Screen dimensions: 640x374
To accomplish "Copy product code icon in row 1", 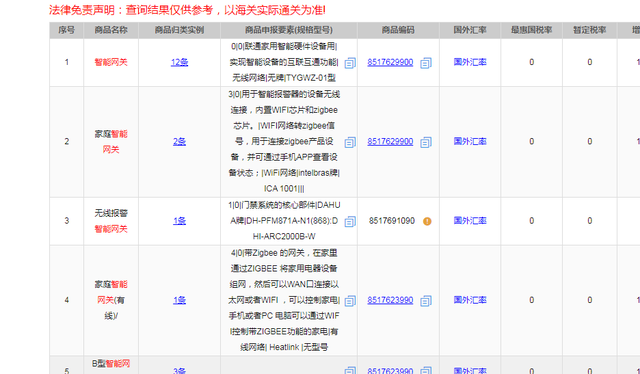I will 426,63.
